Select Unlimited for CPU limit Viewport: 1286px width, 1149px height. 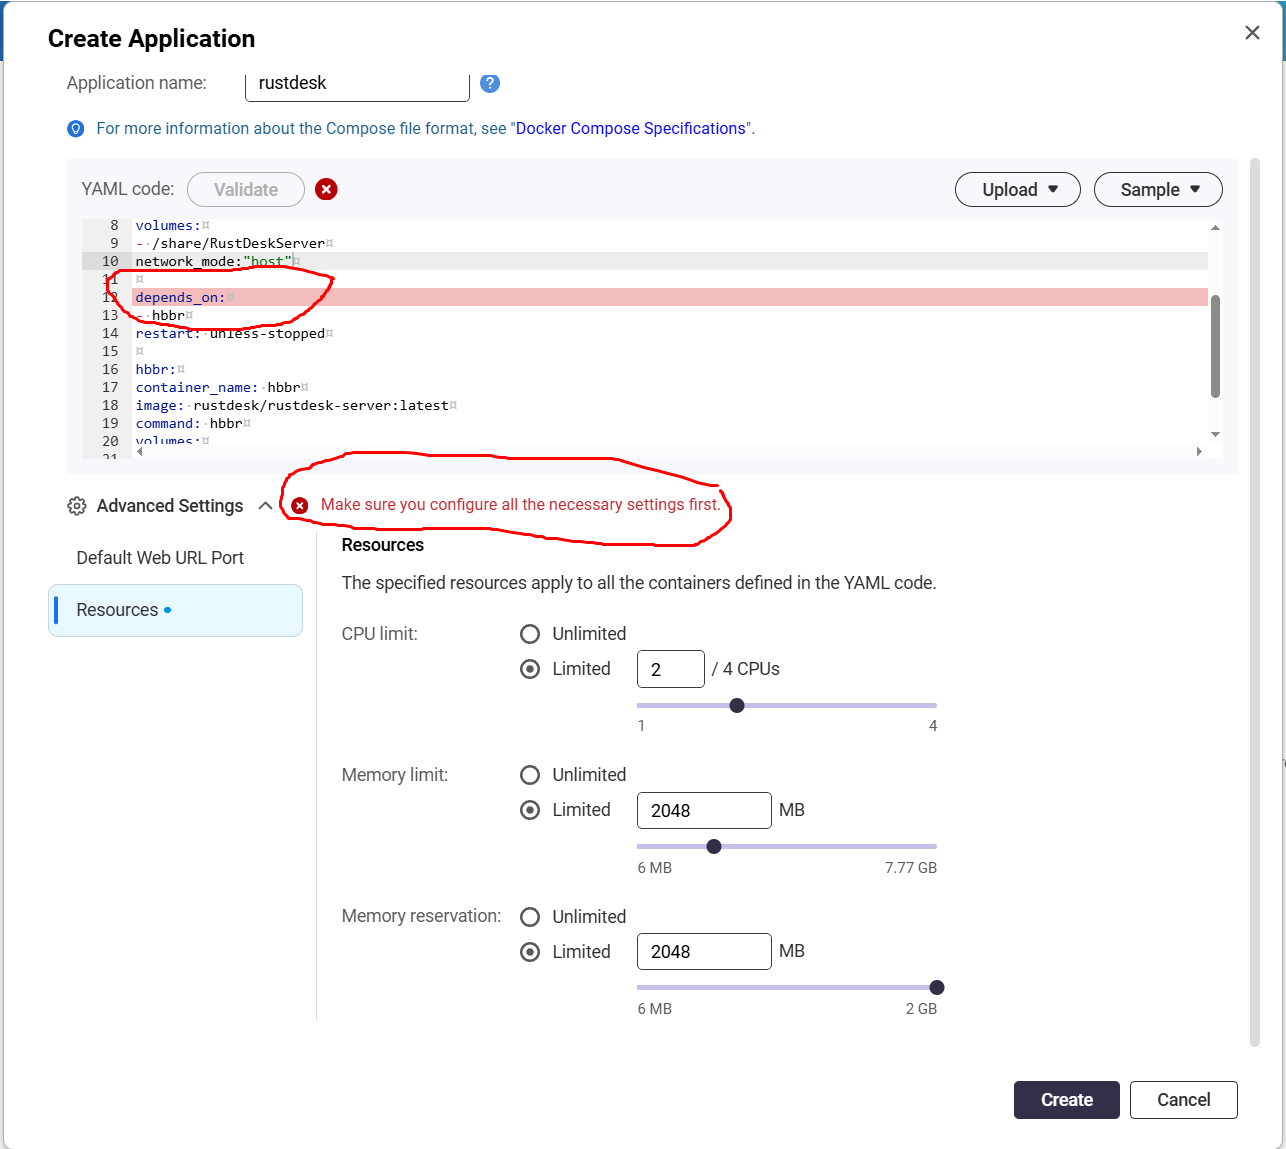[530, 634]
